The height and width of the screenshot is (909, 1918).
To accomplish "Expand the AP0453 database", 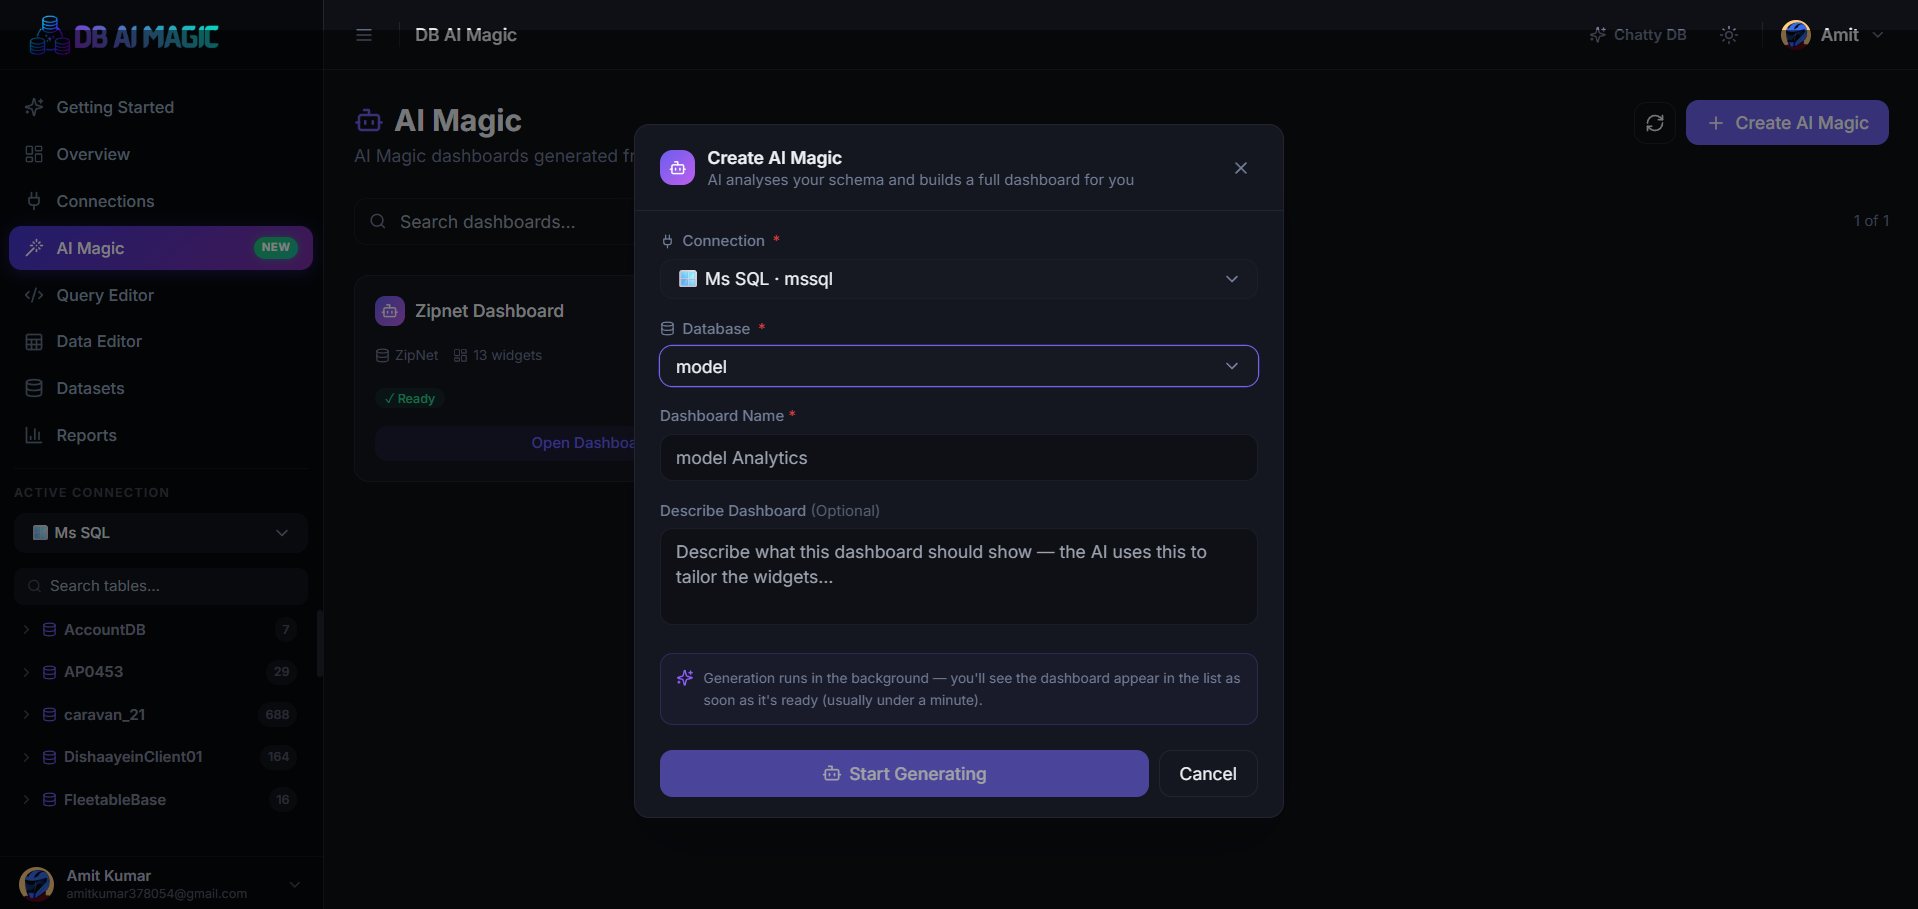I will point(26,672).
